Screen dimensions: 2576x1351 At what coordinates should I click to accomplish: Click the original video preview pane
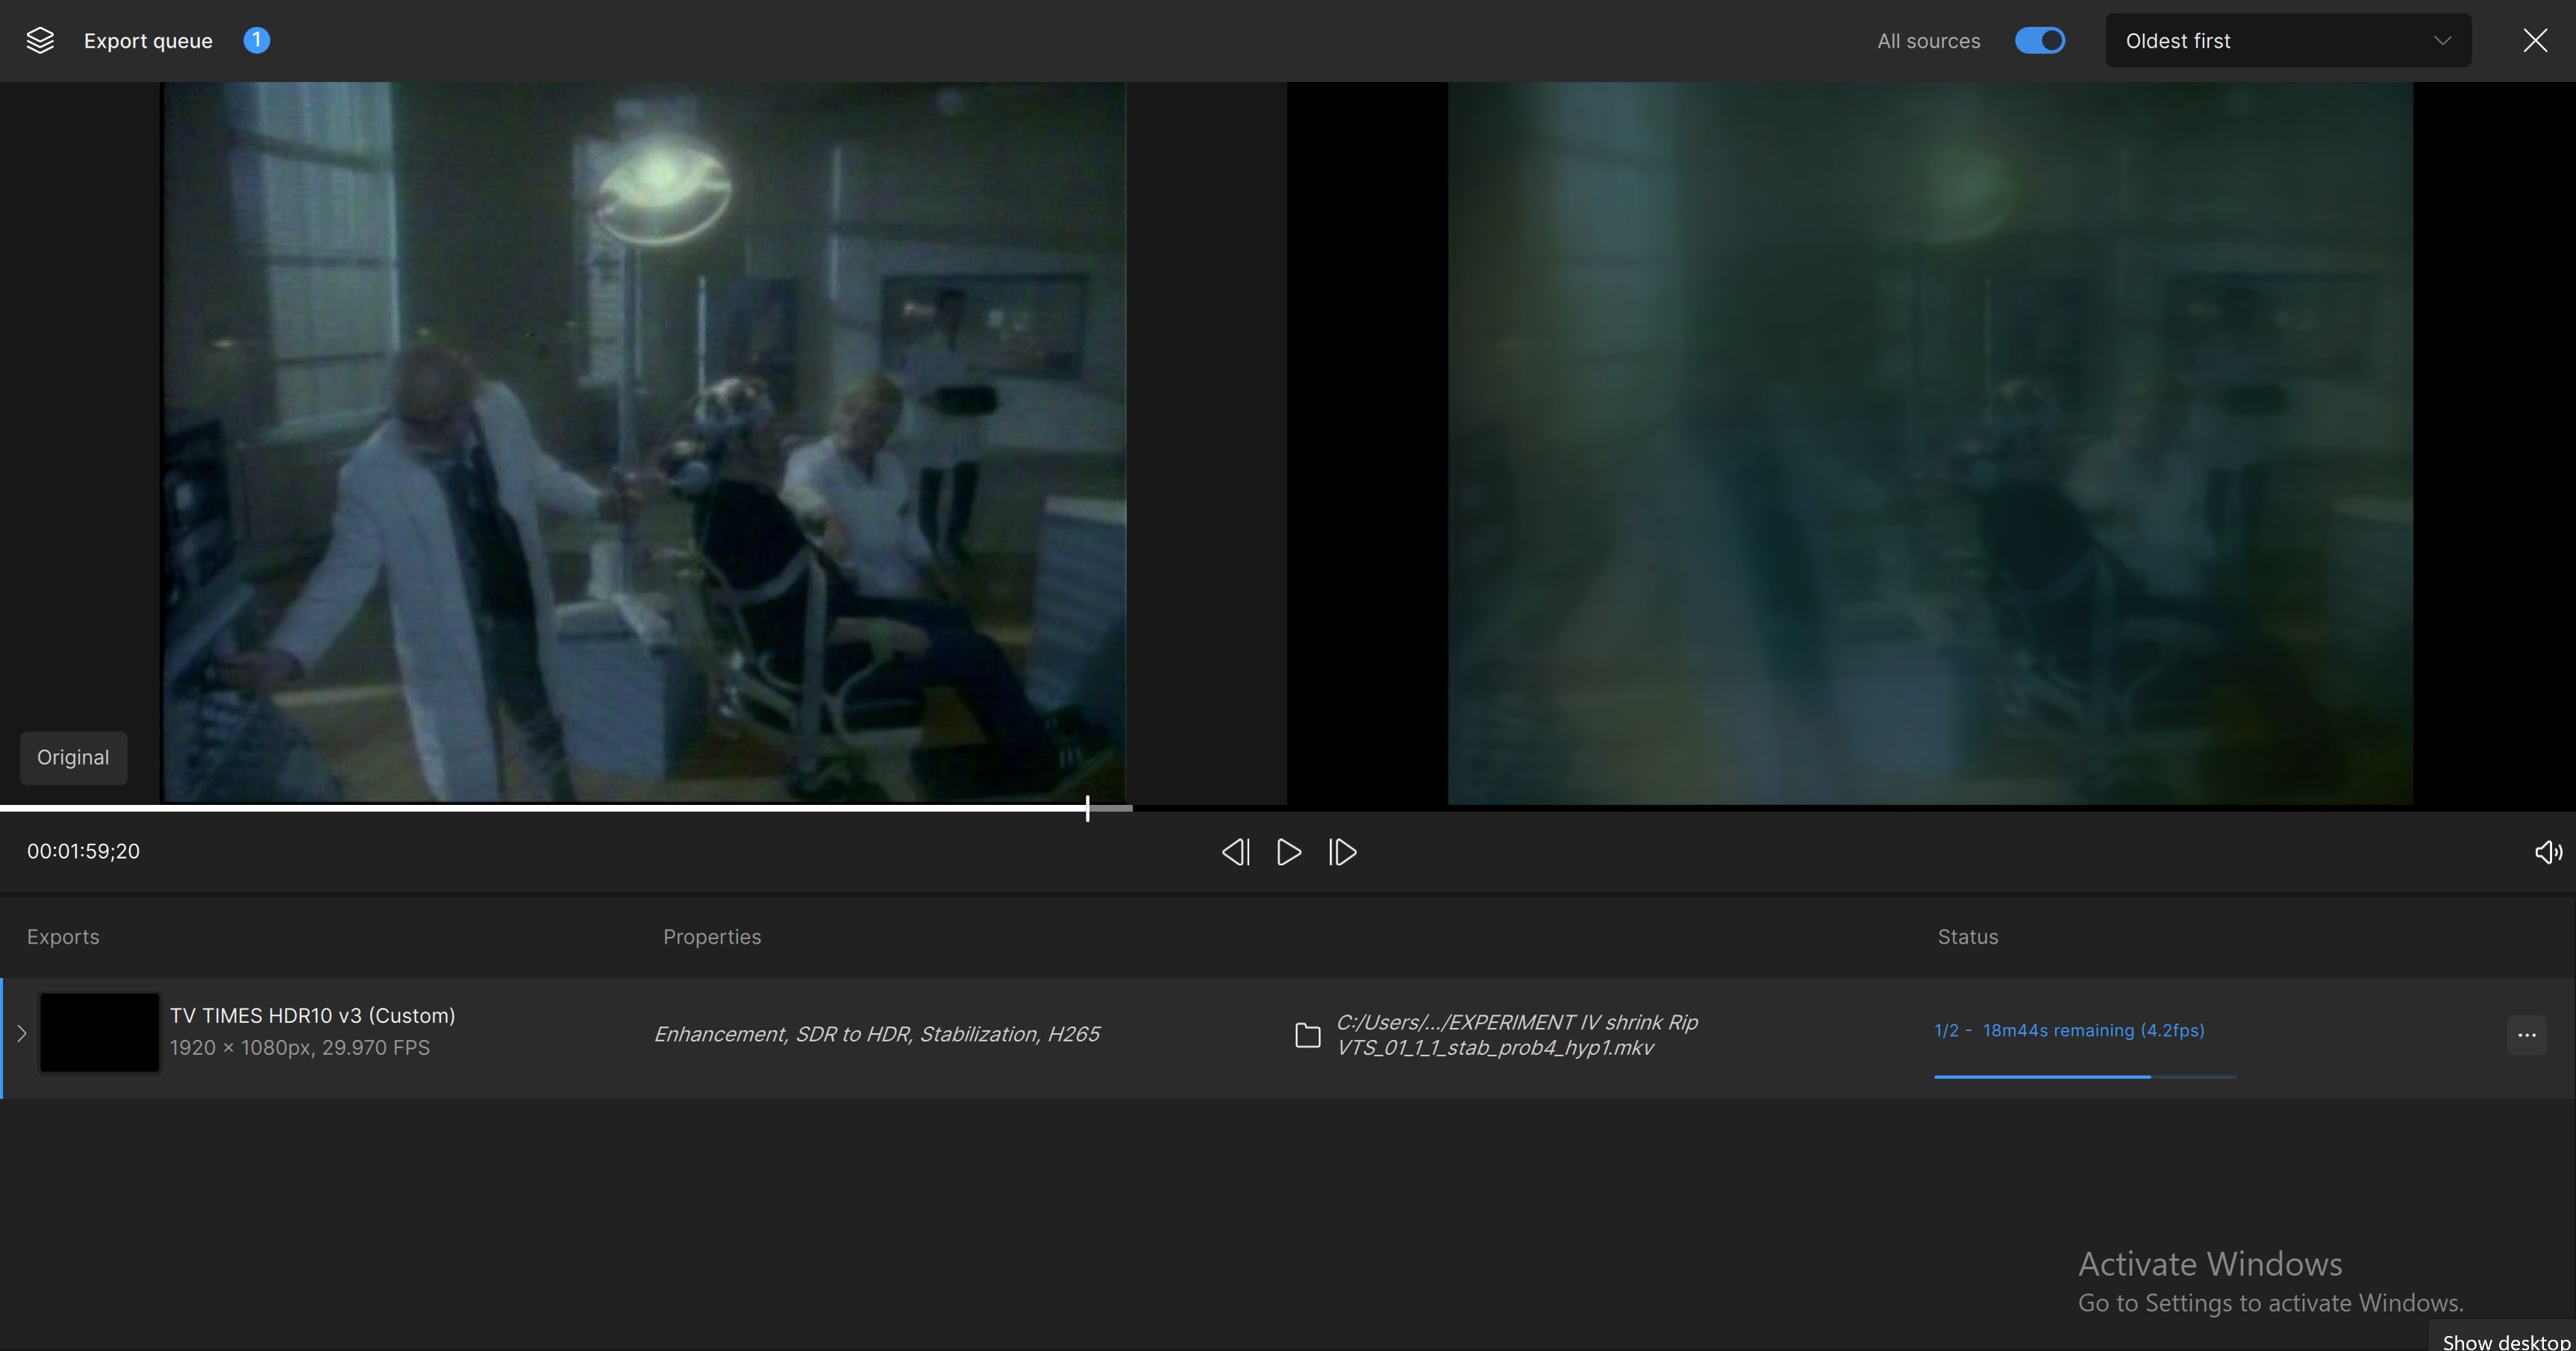[x=644, y=443]
